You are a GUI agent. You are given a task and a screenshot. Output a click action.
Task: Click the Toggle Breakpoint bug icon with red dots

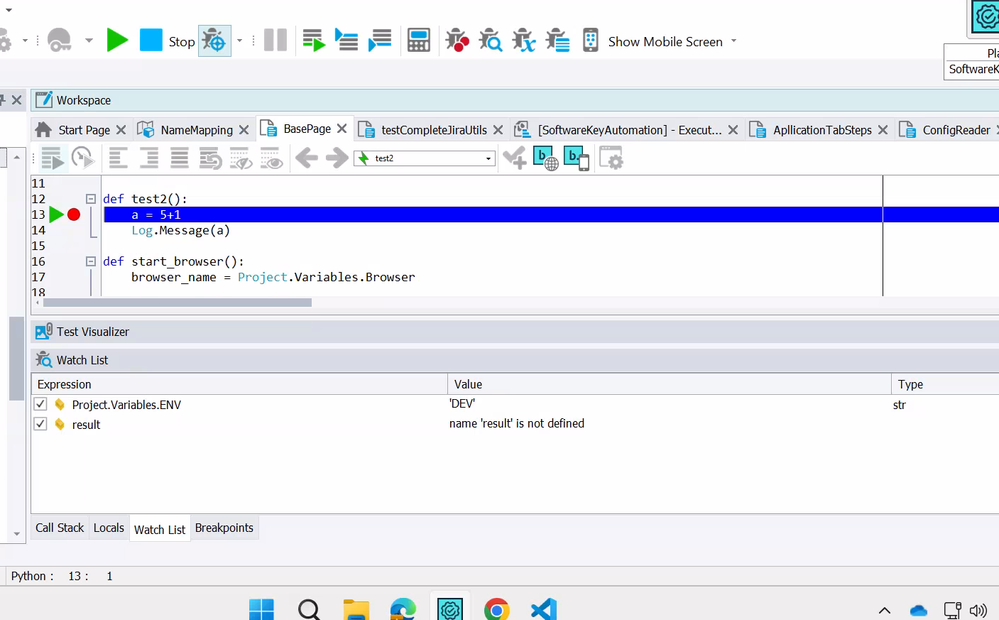click(457, 41)
